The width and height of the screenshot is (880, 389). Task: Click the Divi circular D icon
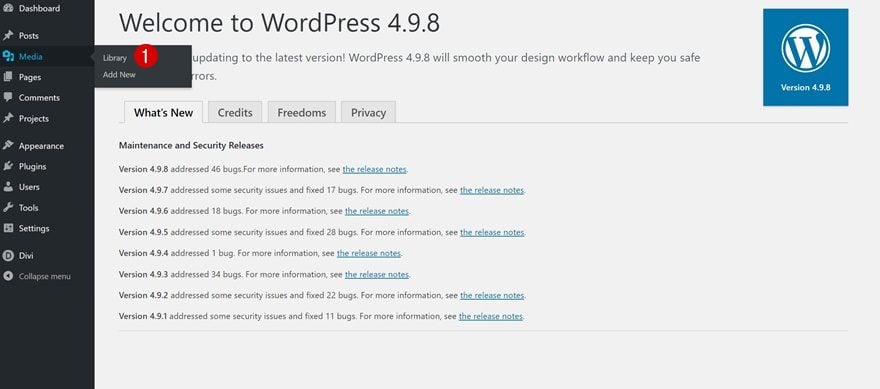coord(8,255)
